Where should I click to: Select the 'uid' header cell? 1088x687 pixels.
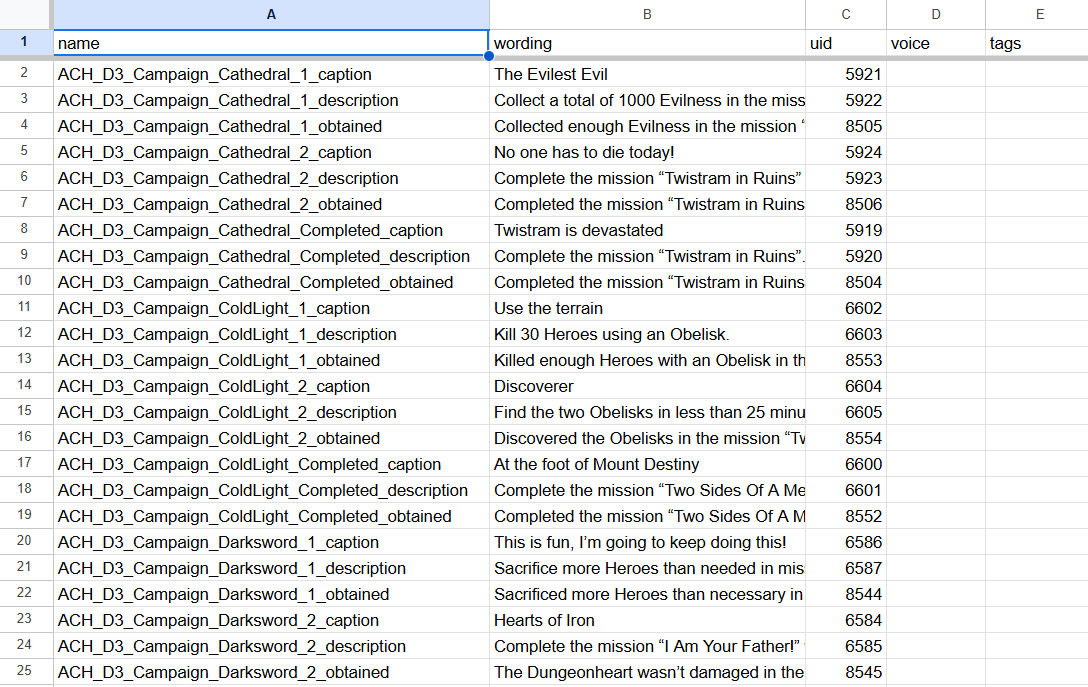(846, 43)
